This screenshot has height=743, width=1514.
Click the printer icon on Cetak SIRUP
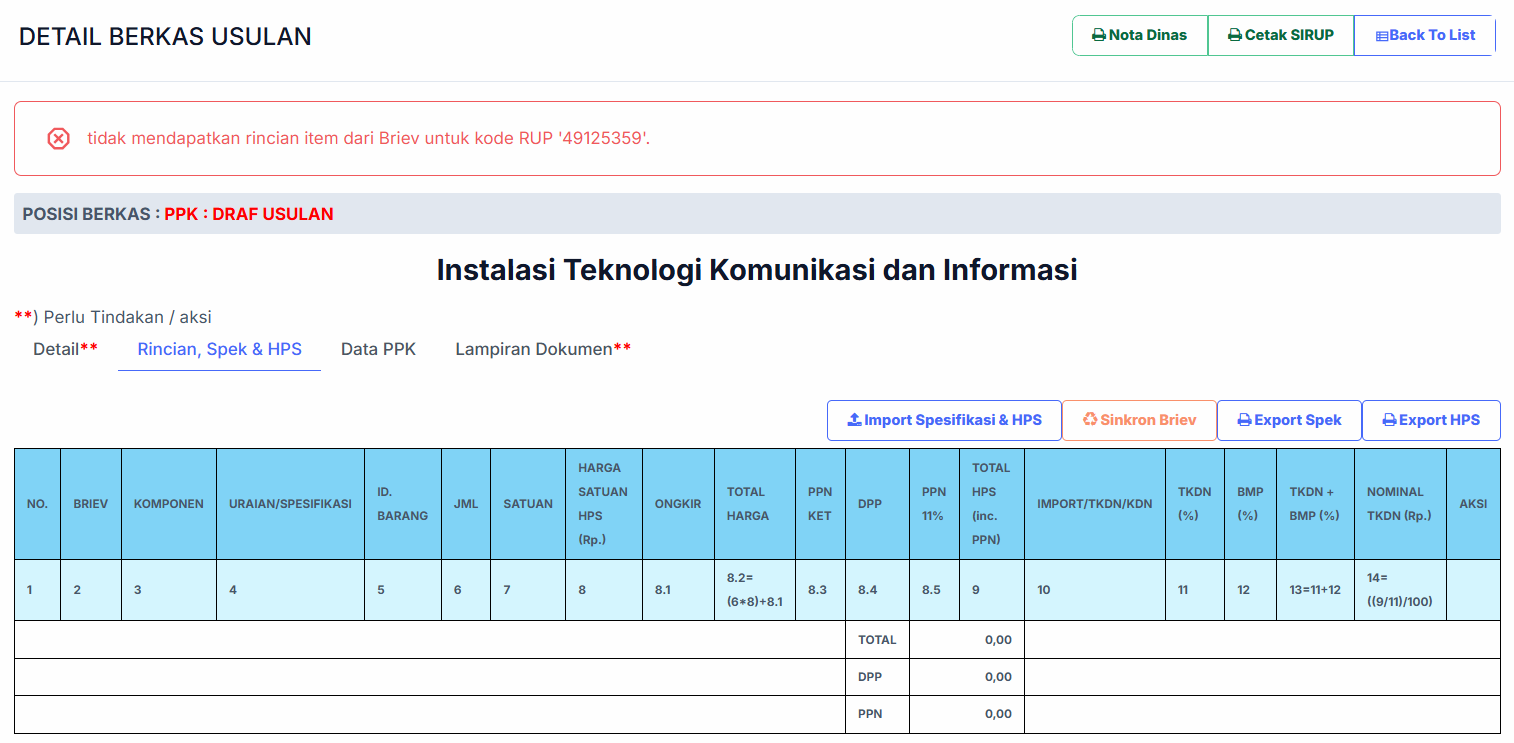tap(1234, 35)
